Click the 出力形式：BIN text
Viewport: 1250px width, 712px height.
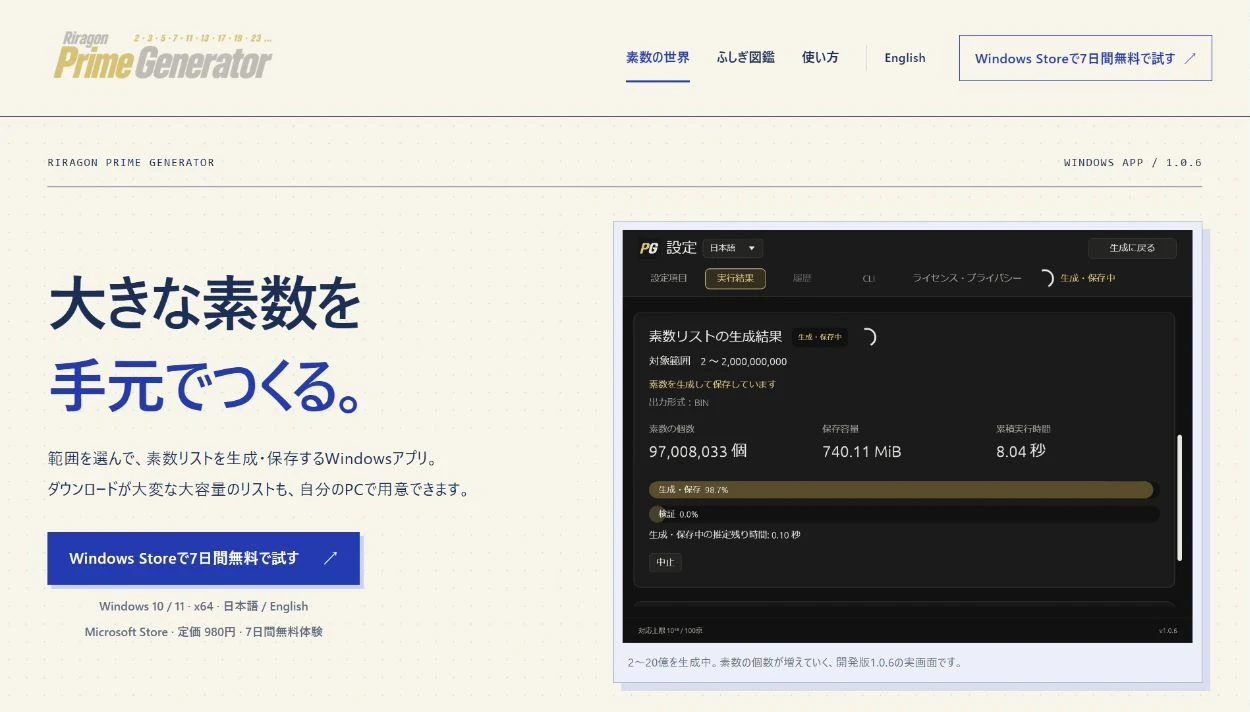(x=679, y=402)
